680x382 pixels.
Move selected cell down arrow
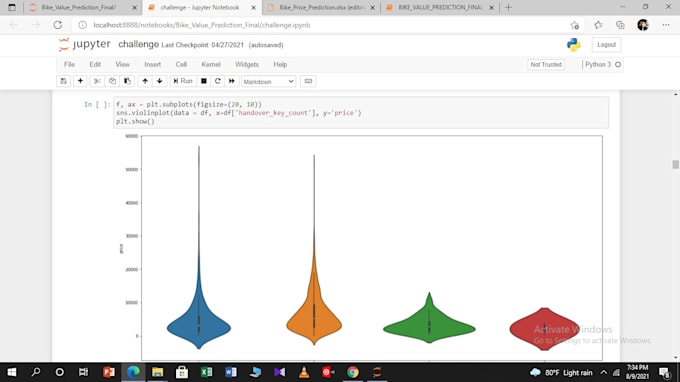(x=160, y=81)
